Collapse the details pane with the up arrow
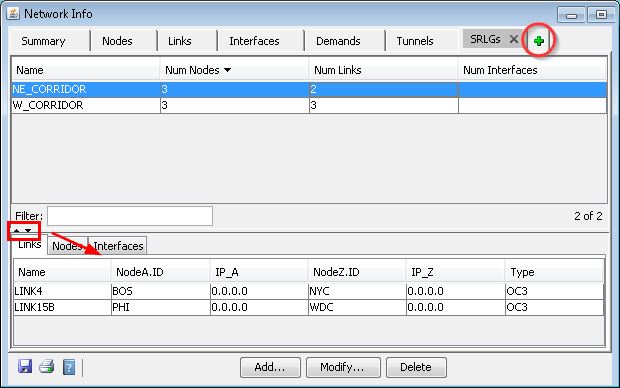The width and height of the screenshot is (620, 388). 17,230
